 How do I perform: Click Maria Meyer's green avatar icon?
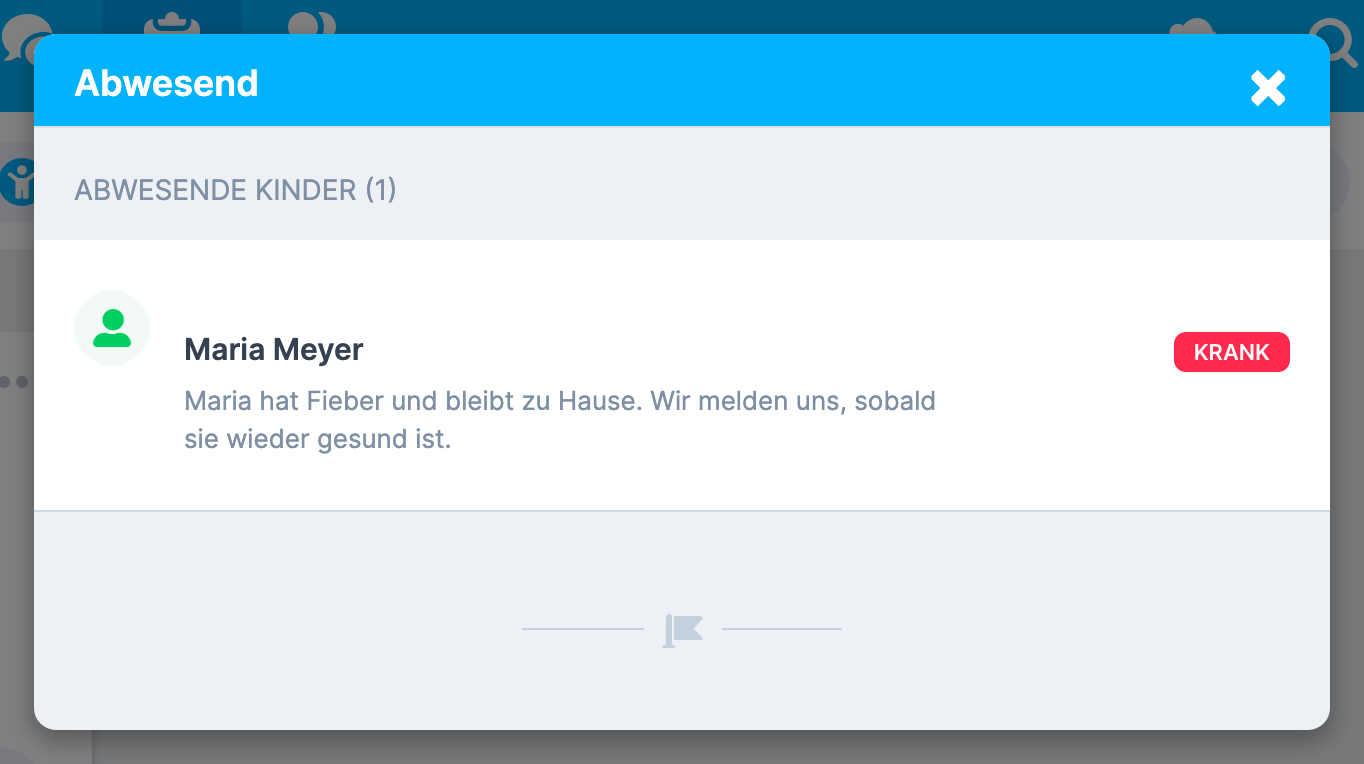(112, 328)
